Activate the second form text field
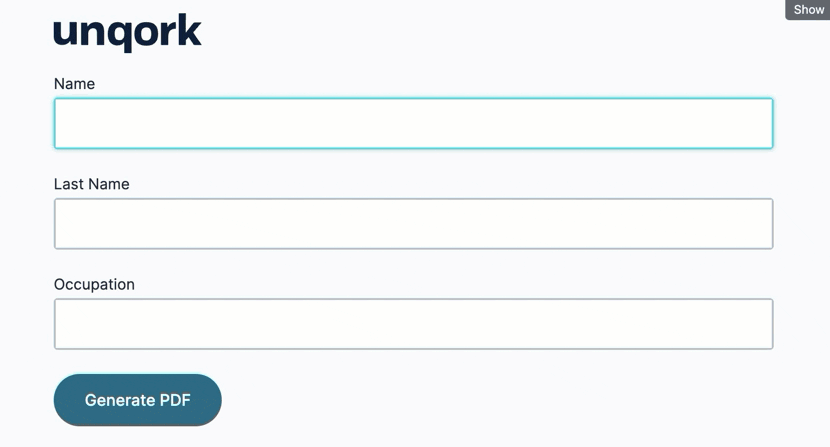 point(413,224)
